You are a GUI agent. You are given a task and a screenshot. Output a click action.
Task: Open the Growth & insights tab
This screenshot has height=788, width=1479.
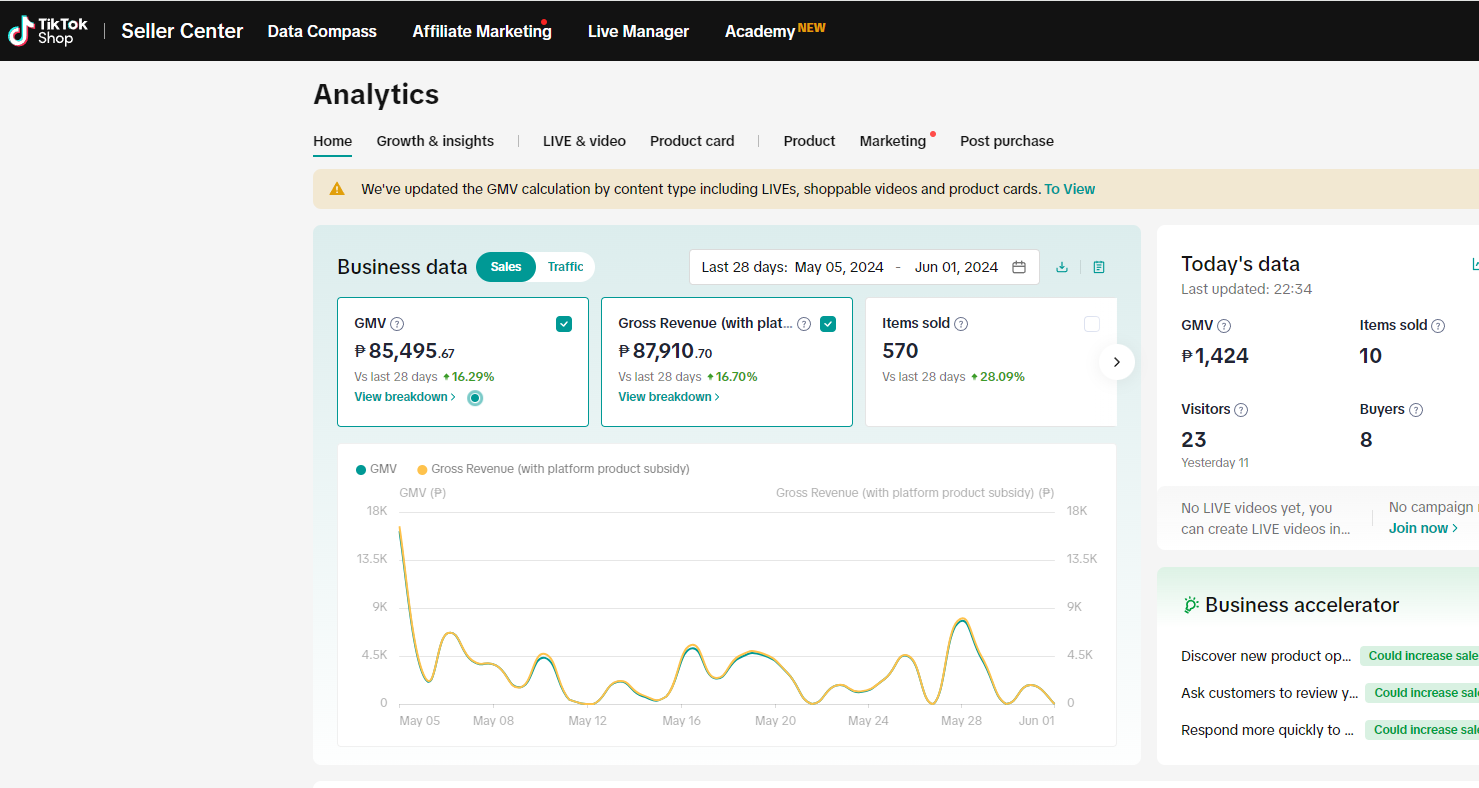coord(435,141)
